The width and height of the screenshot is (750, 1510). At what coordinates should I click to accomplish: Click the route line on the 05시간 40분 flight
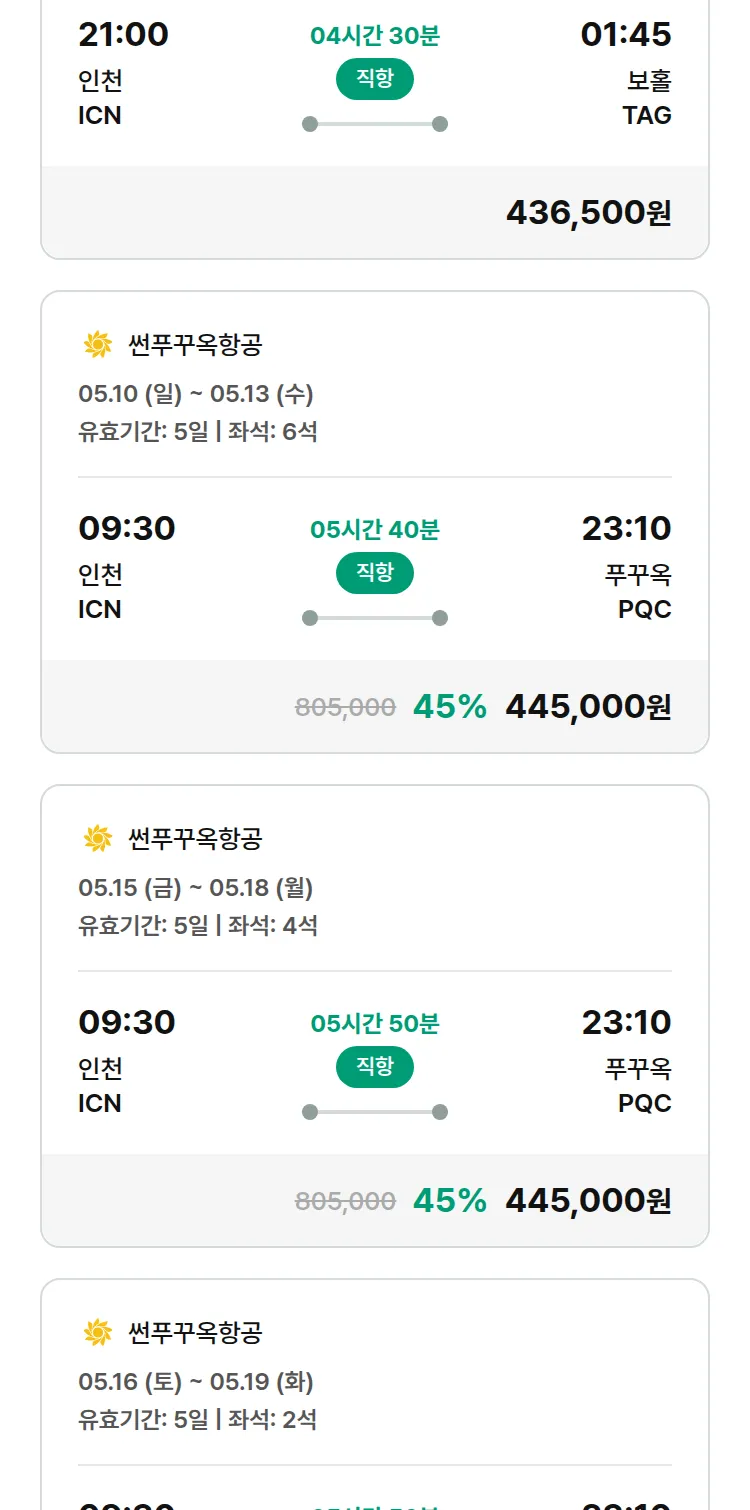point(375,618)
